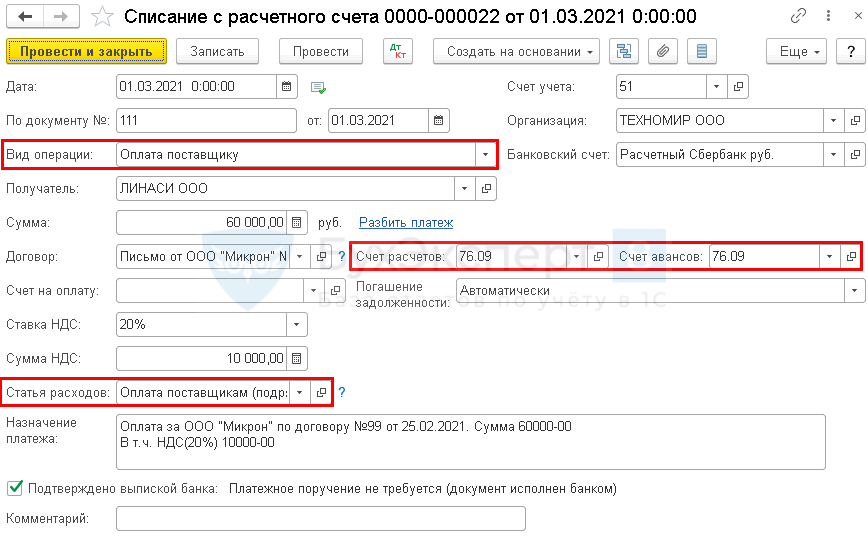The width and height of the screenshot is (868, 541).
Task: Open the document report list icon
Action: (x=701, y=51)
